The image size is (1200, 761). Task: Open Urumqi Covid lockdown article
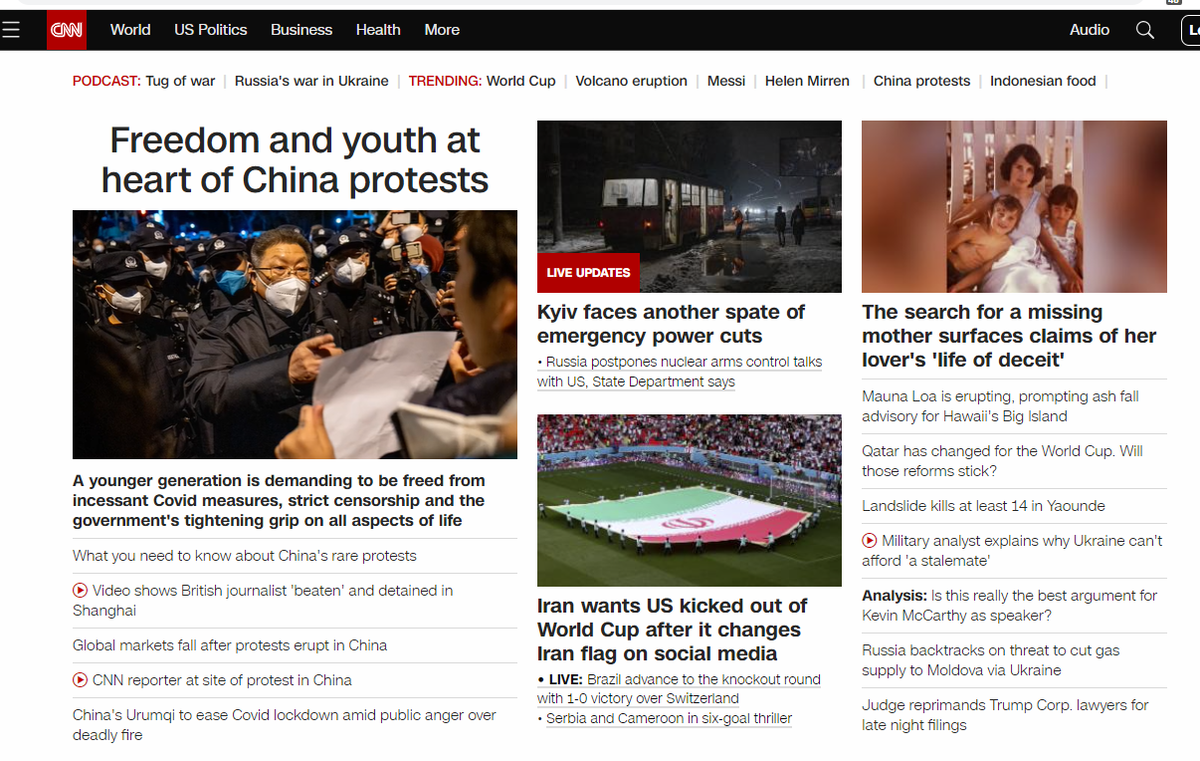click(284, 725)
